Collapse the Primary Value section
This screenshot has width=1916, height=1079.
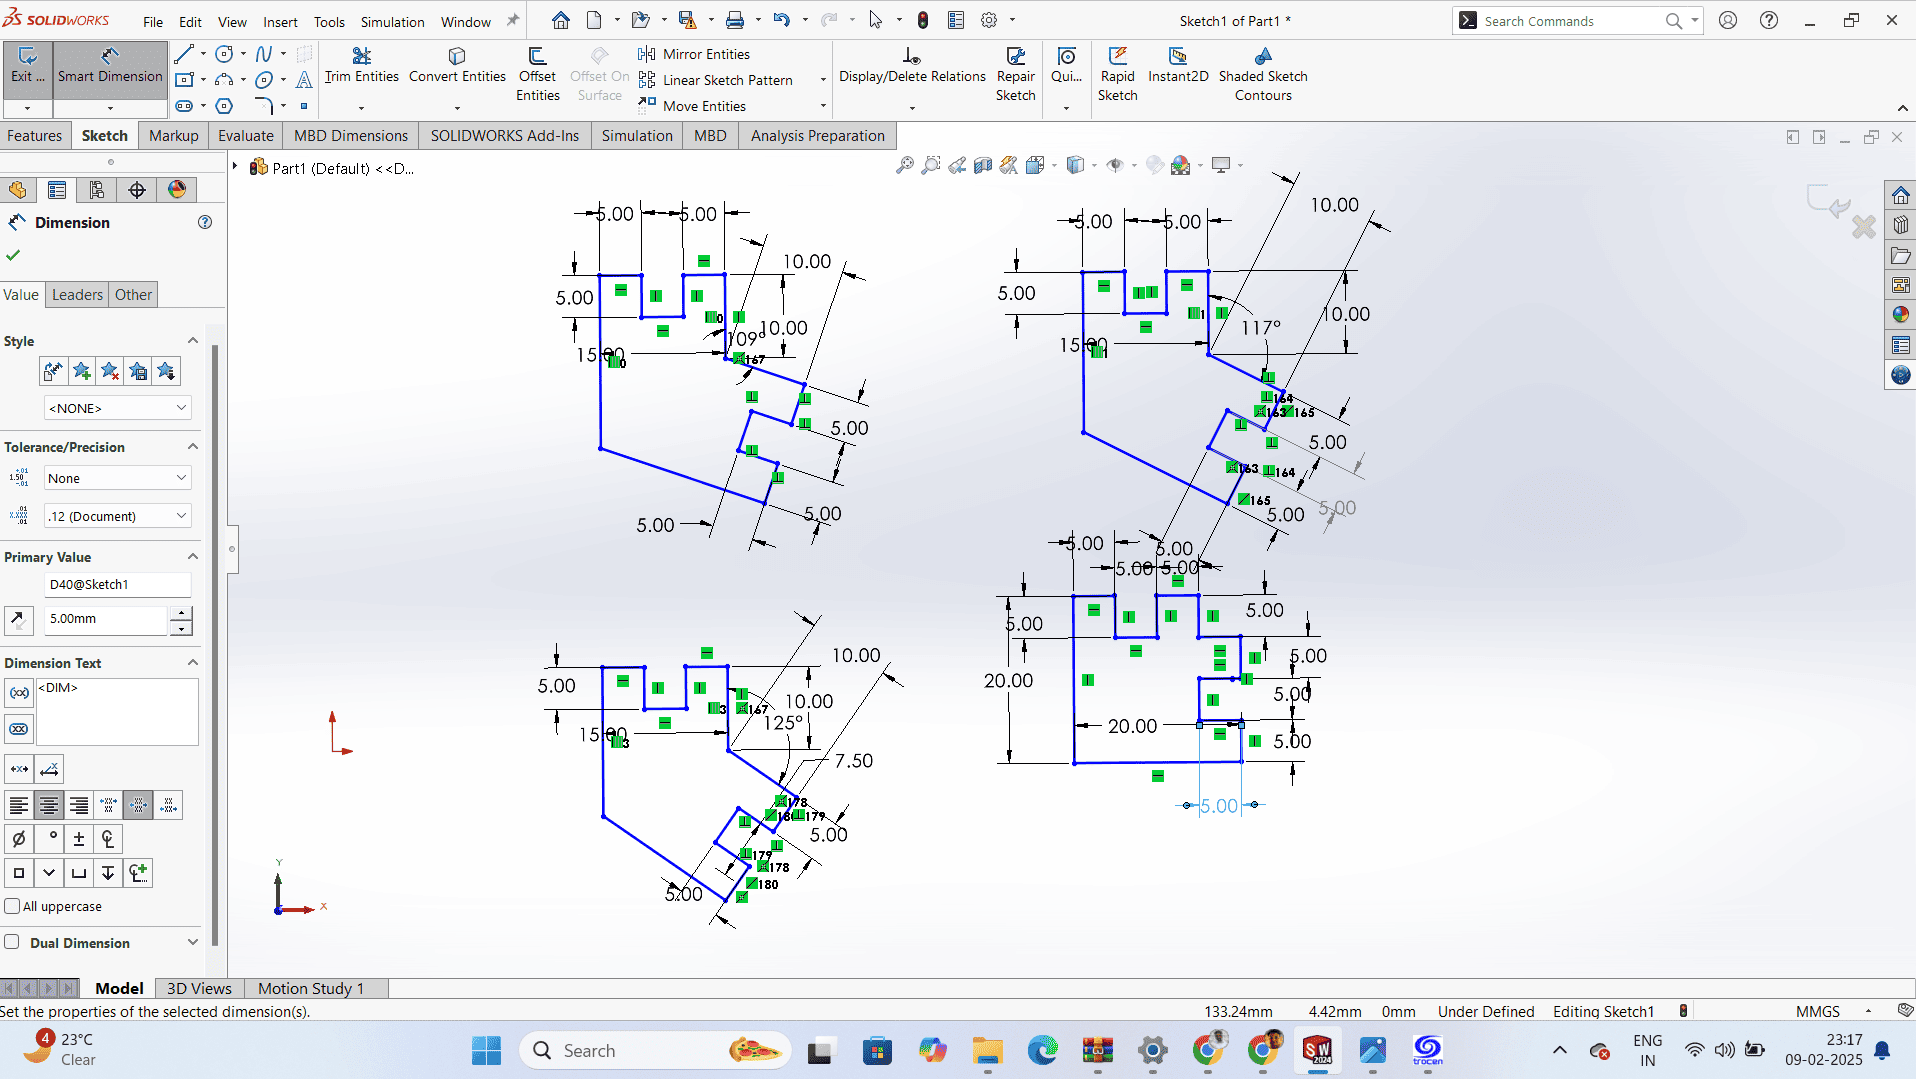[193, 557]
